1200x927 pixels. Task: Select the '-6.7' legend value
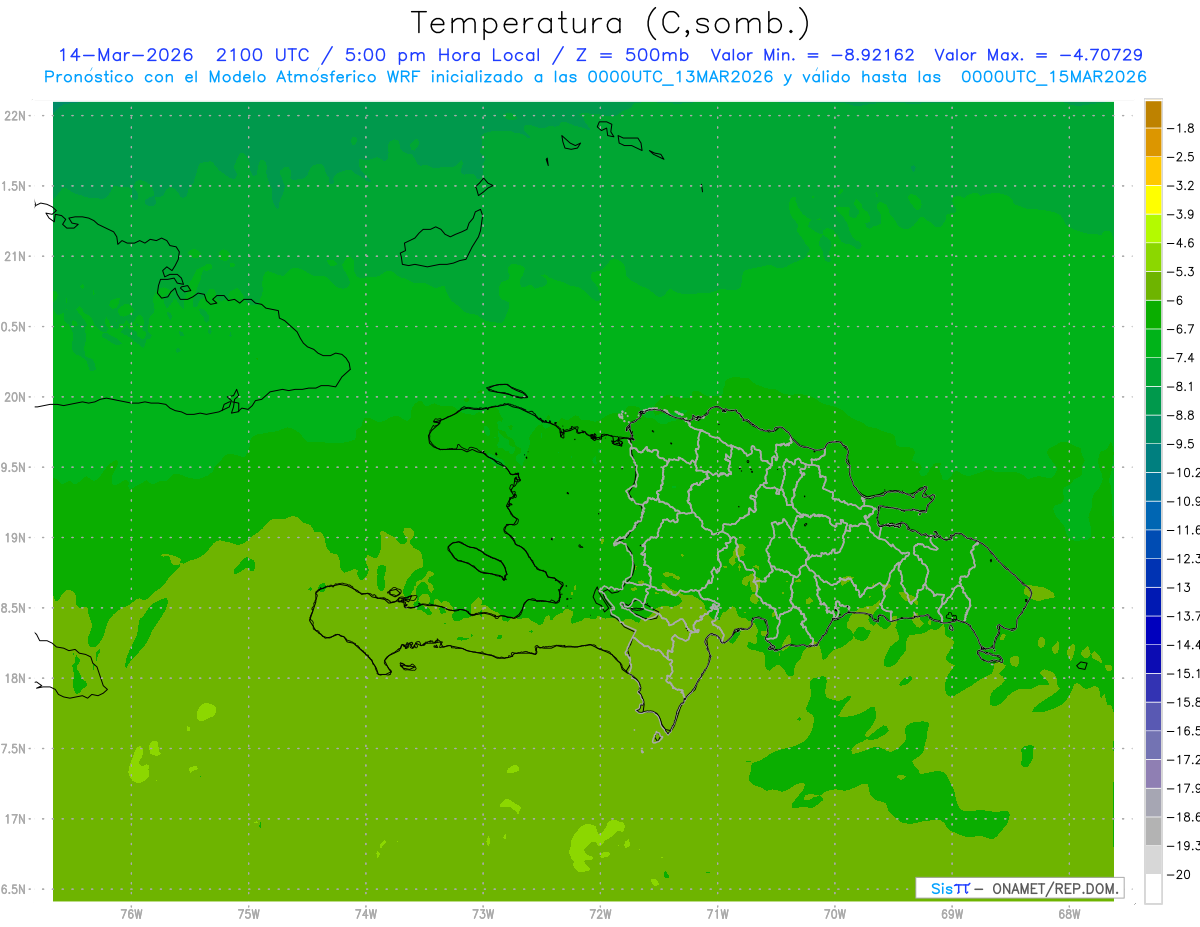point(1182,329)
